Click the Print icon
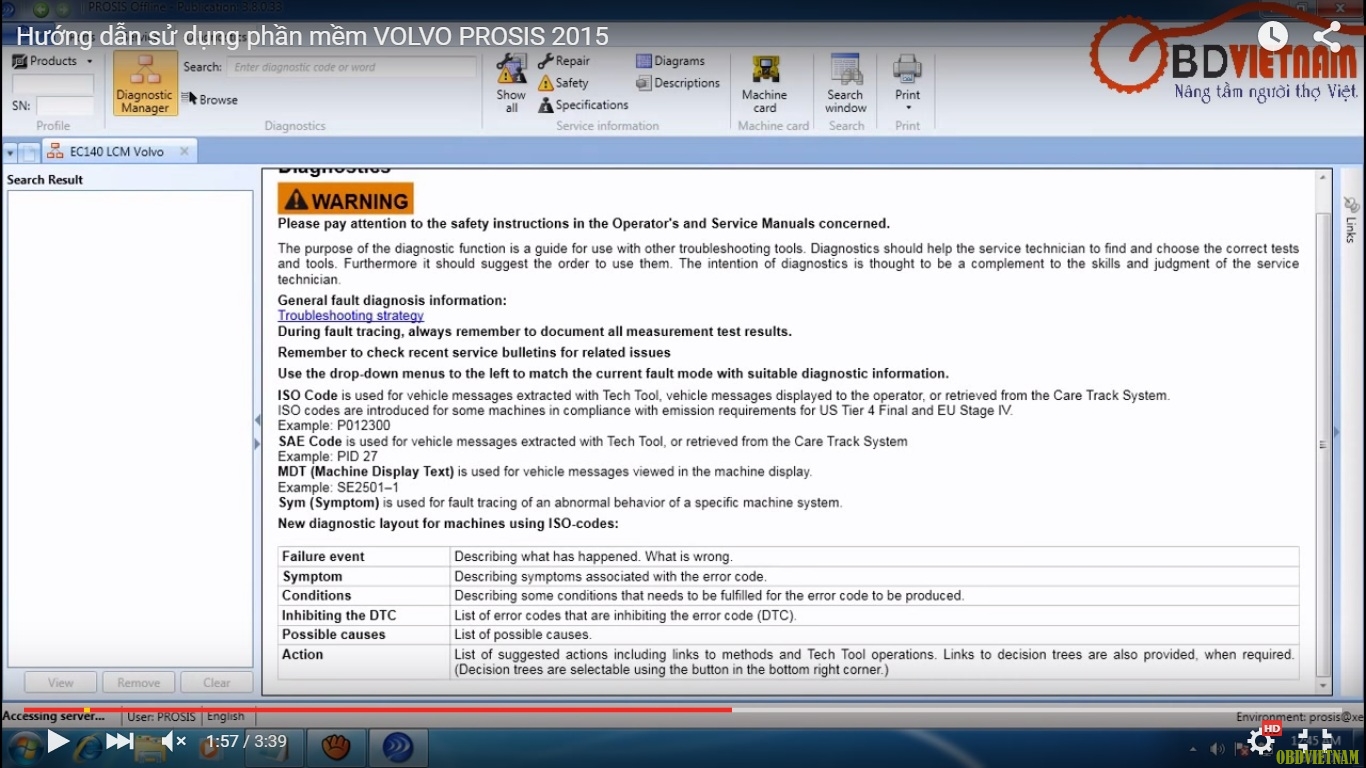 pos(908,70)
